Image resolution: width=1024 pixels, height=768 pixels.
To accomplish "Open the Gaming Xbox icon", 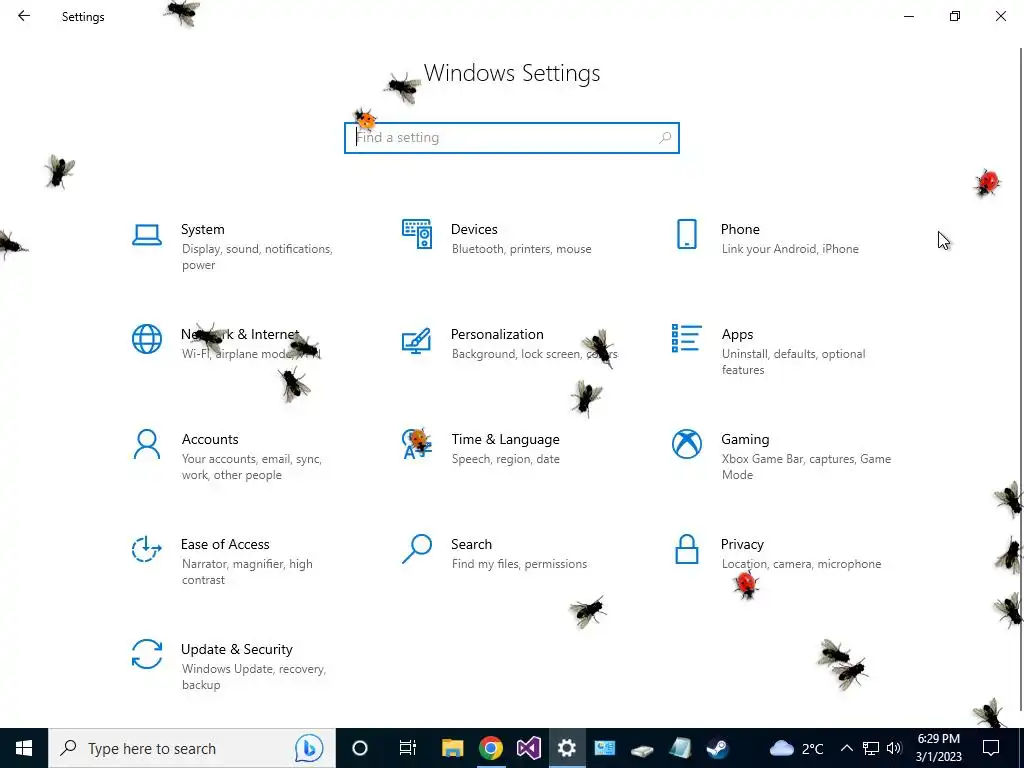I will 686,444.
